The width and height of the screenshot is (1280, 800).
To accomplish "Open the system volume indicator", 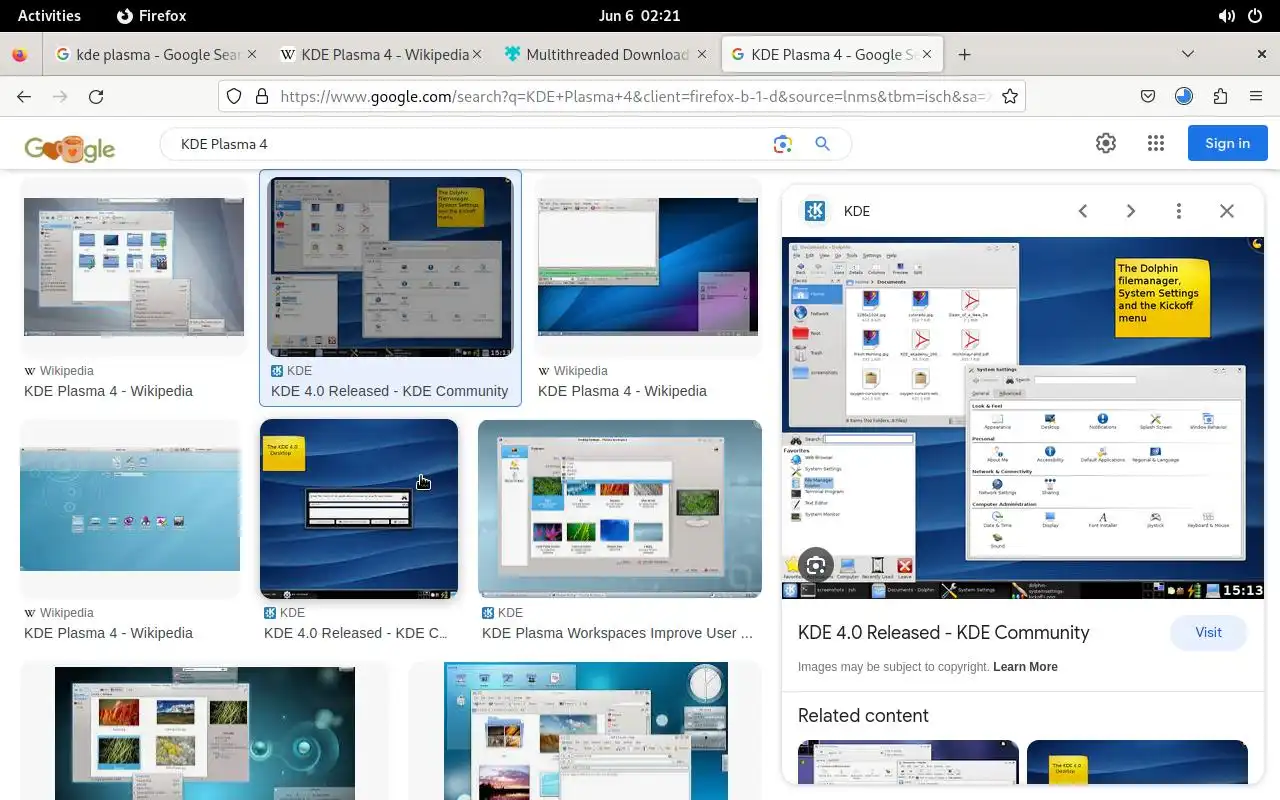I will click(1226, 16).
